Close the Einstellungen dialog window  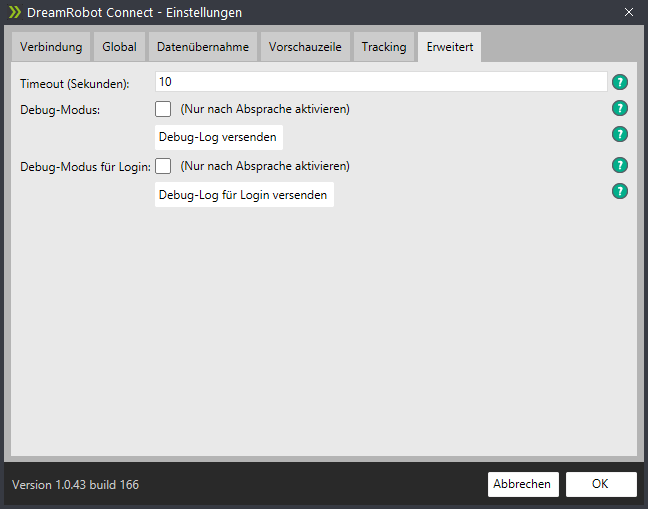tap(629, 12)
